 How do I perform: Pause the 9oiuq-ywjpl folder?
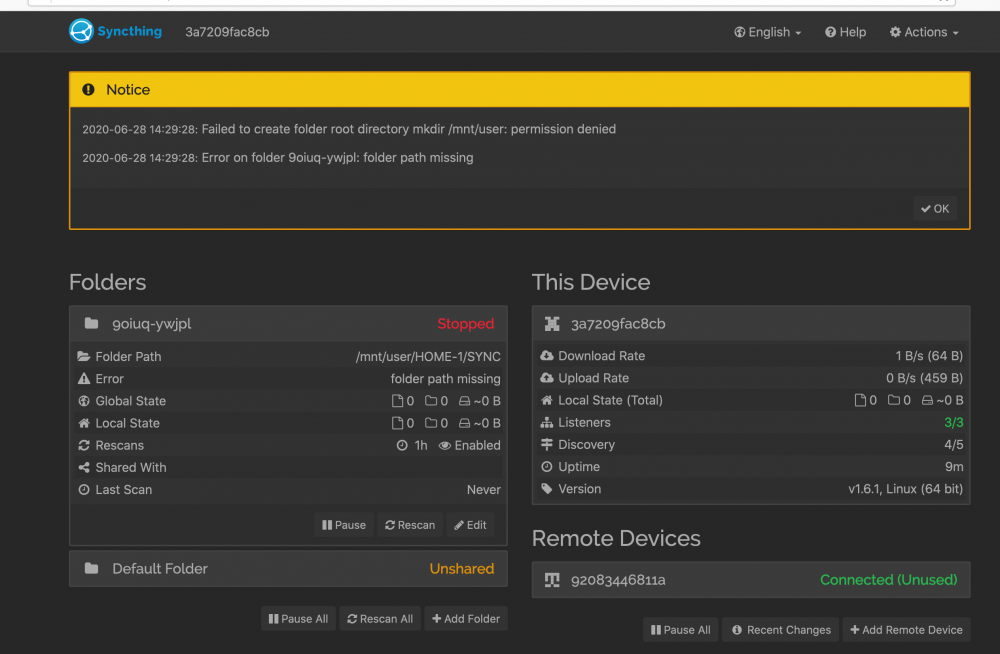coord(344,525)
